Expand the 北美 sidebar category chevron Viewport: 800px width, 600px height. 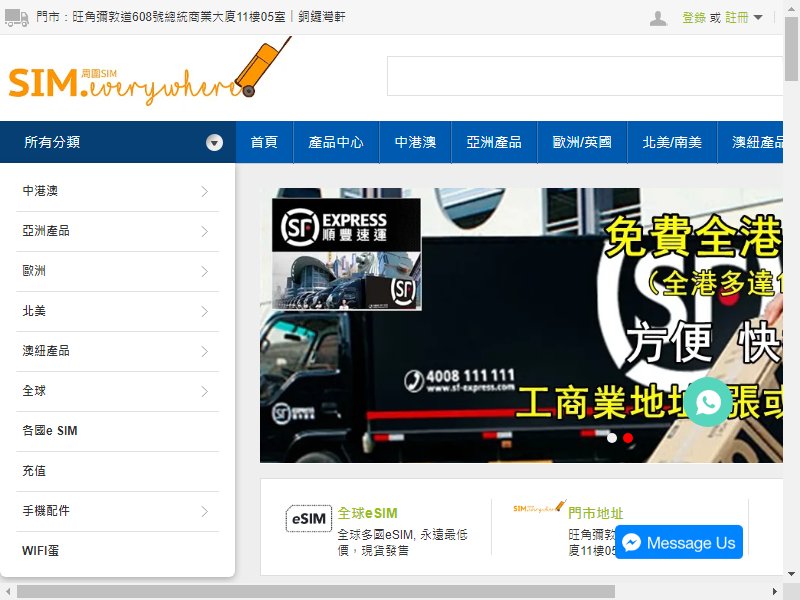click(205, 312)
